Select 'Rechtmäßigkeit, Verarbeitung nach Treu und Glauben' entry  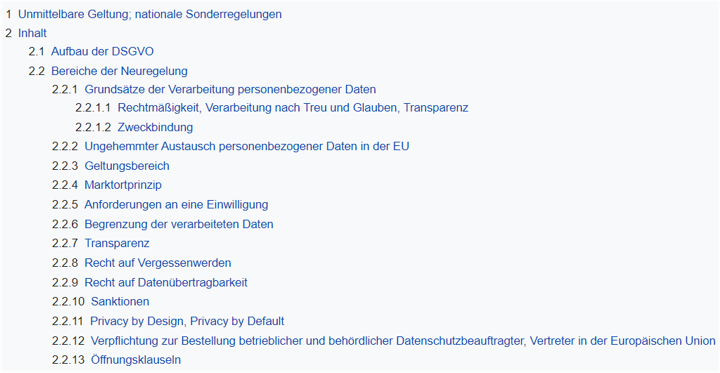(293, 108)
